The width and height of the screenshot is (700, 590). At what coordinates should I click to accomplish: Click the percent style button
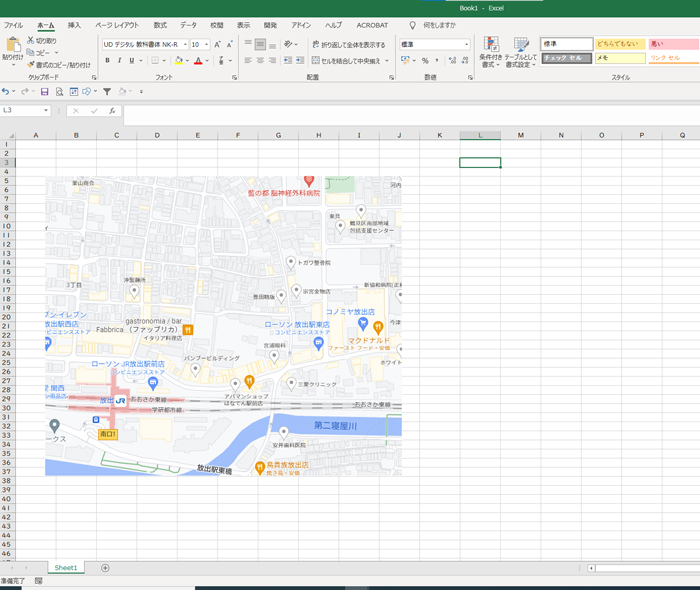click(425, 60)
